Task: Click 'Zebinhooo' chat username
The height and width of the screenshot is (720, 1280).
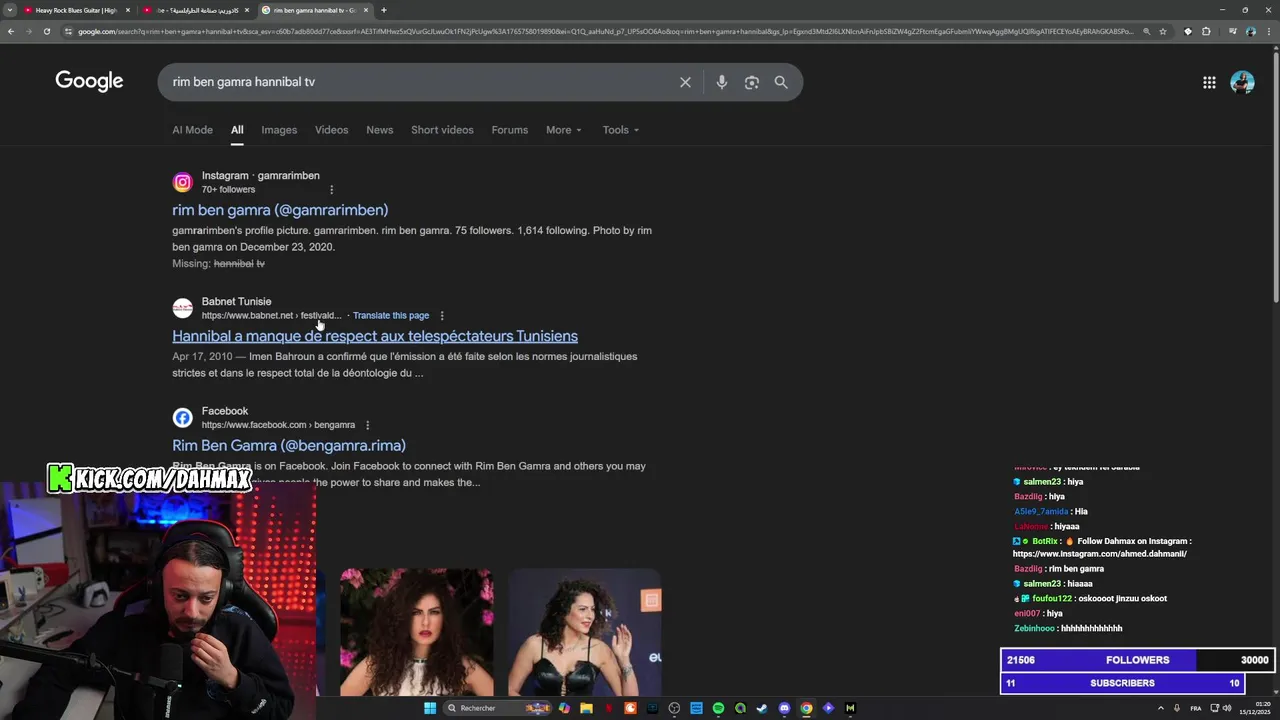Action: point(1034,629)
